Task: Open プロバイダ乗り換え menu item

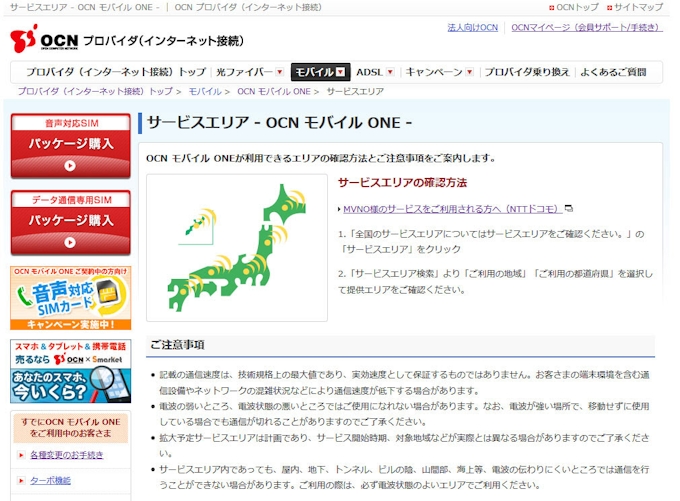Action: tap(527, 72)
